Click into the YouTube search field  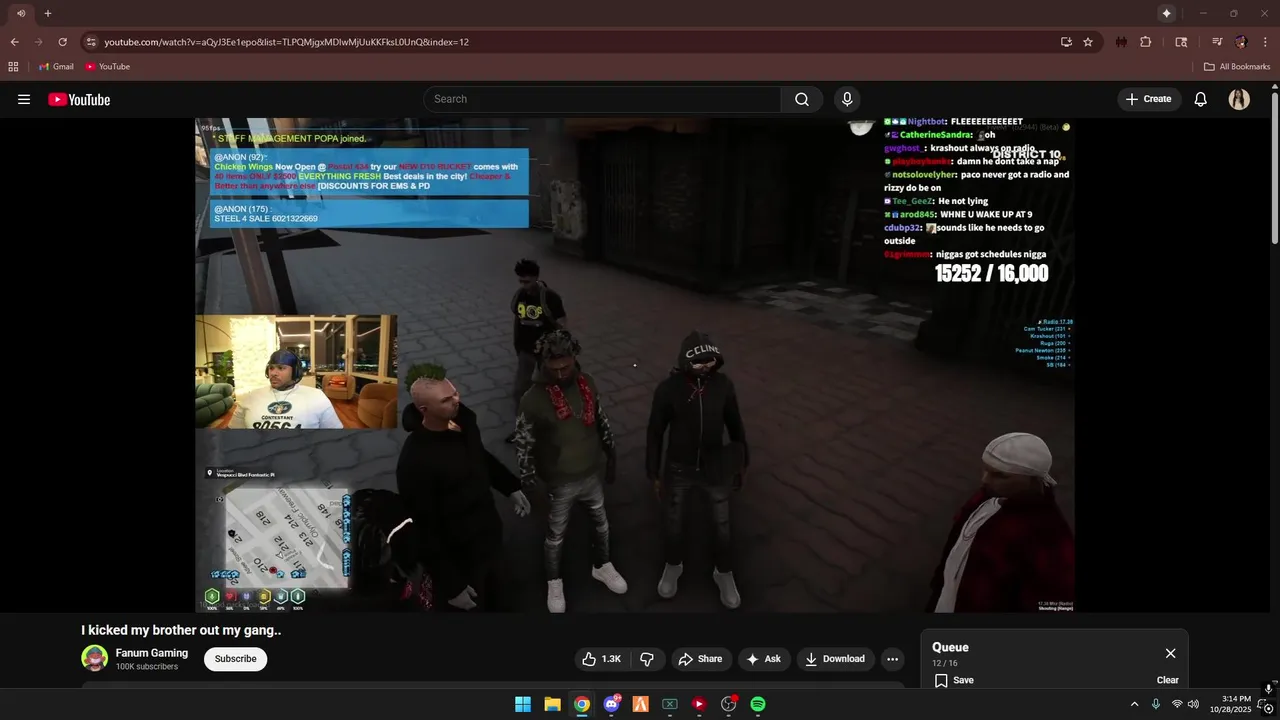pyautogui.click(x=603, y=99)
